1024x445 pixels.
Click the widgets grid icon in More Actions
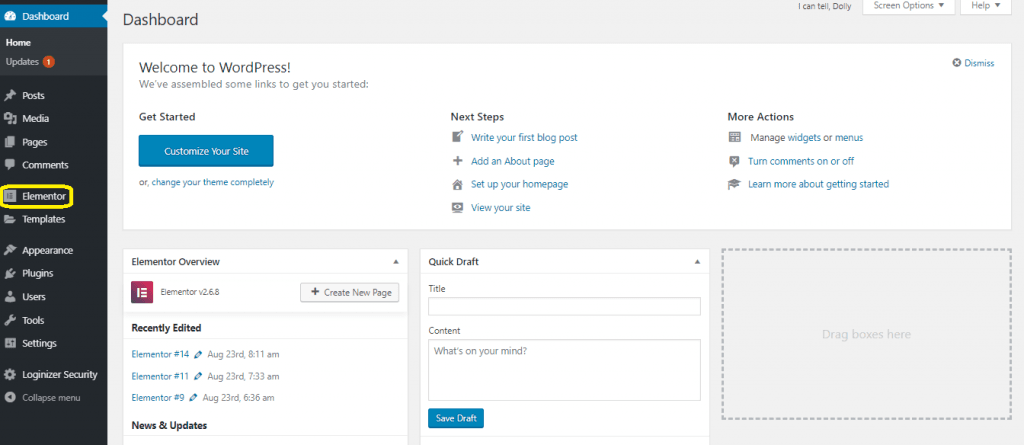(x=735, y=137)
